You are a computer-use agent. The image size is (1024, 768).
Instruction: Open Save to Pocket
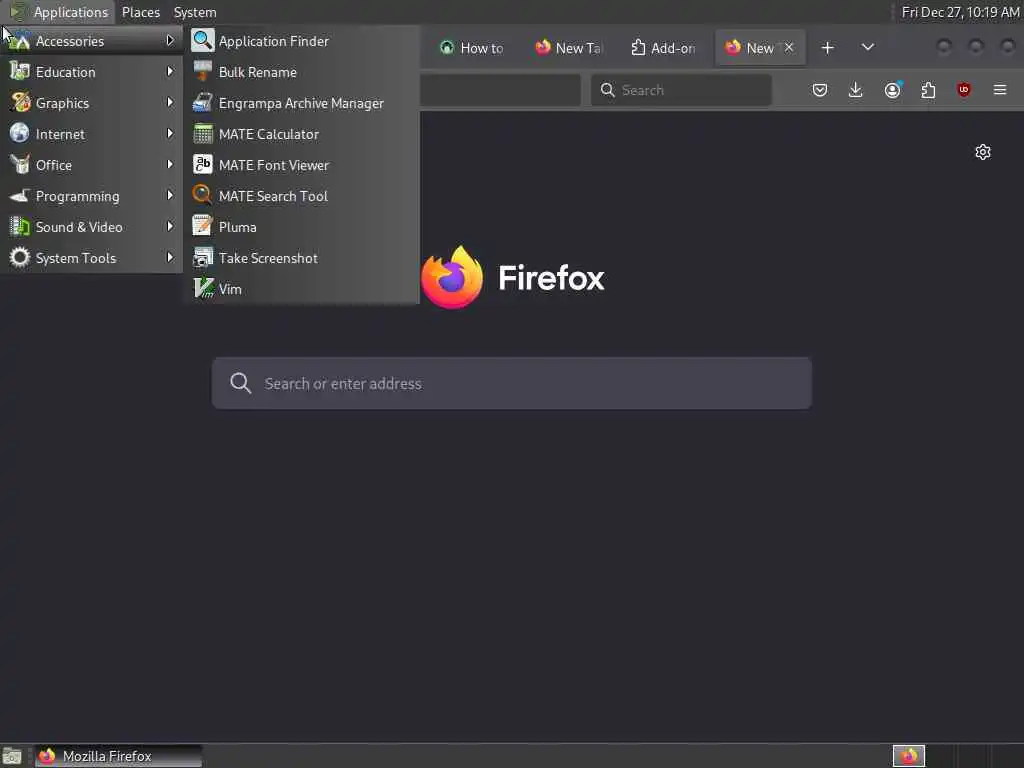pyautogui.click(x=820, y=90)
